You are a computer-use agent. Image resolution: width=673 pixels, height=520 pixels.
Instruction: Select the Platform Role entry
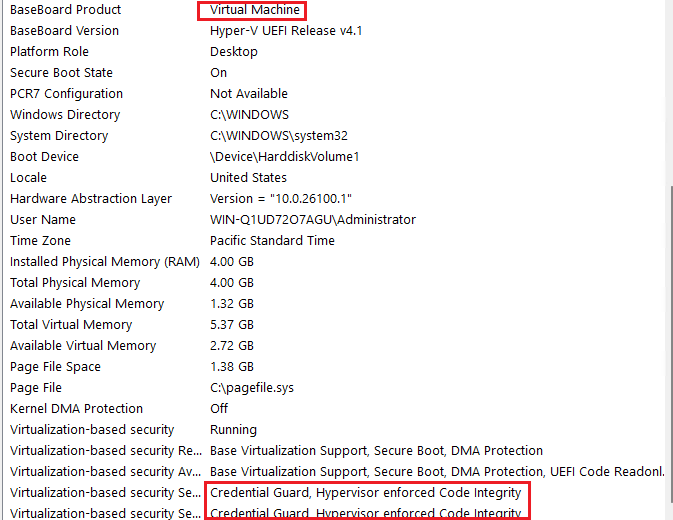coord(49,52)
